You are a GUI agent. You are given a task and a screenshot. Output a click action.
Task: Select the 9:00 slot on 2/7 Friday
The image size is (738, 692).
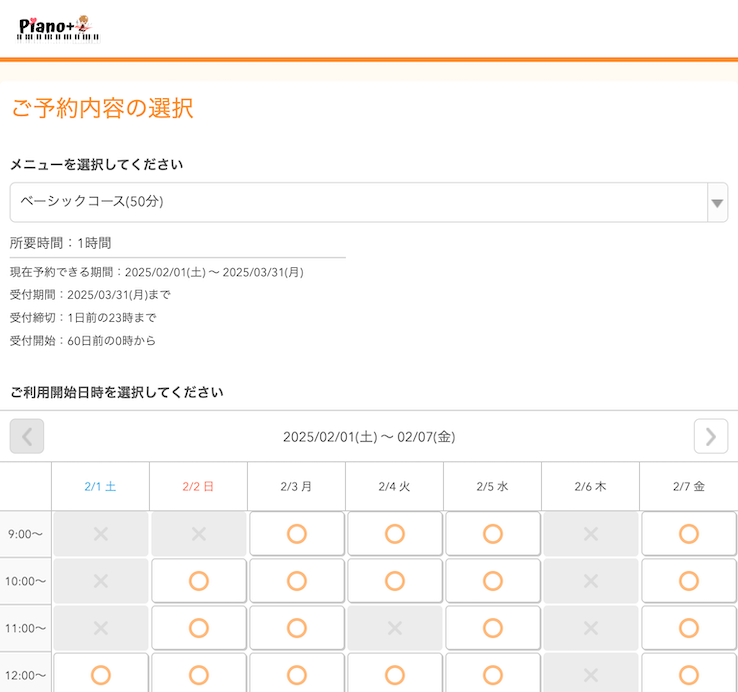pyautogui.click(x=689, y=534)
